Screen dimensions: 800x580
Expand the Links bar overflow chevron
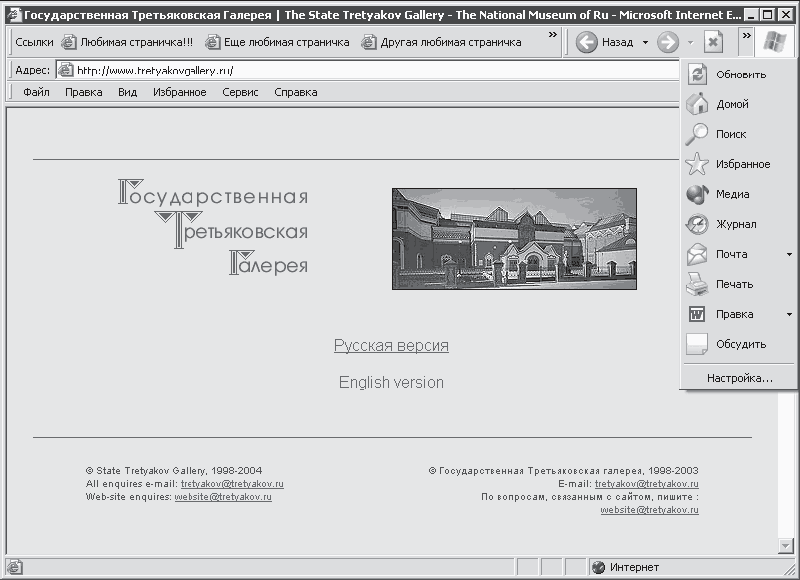tap(554, 35)
